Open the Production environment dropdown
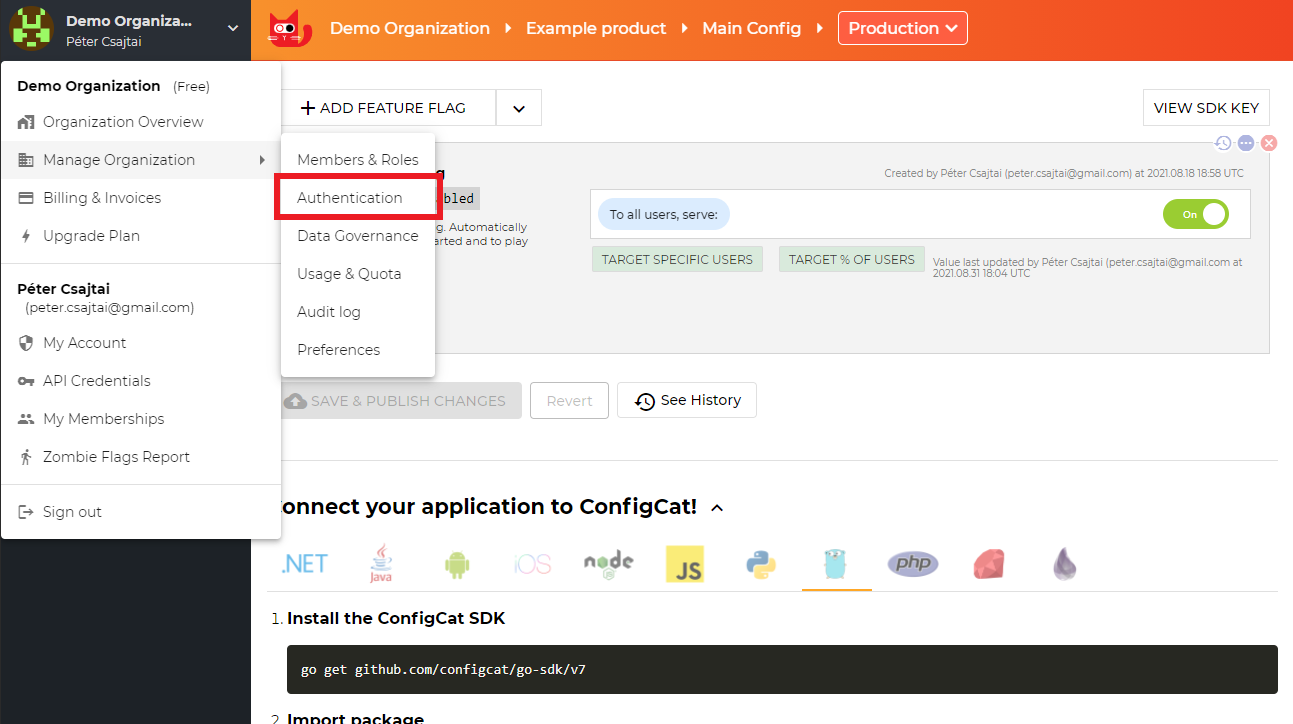Viewport: 1293px width, 724px height. [902, 27]
